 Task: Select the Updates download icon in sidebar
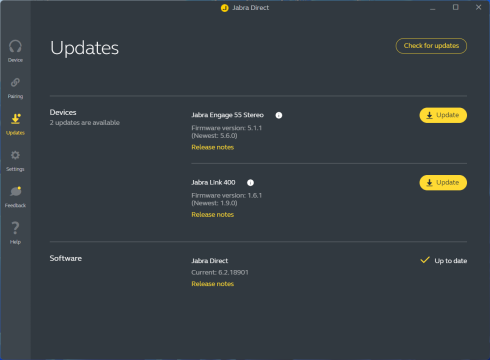tap(15, 119)
